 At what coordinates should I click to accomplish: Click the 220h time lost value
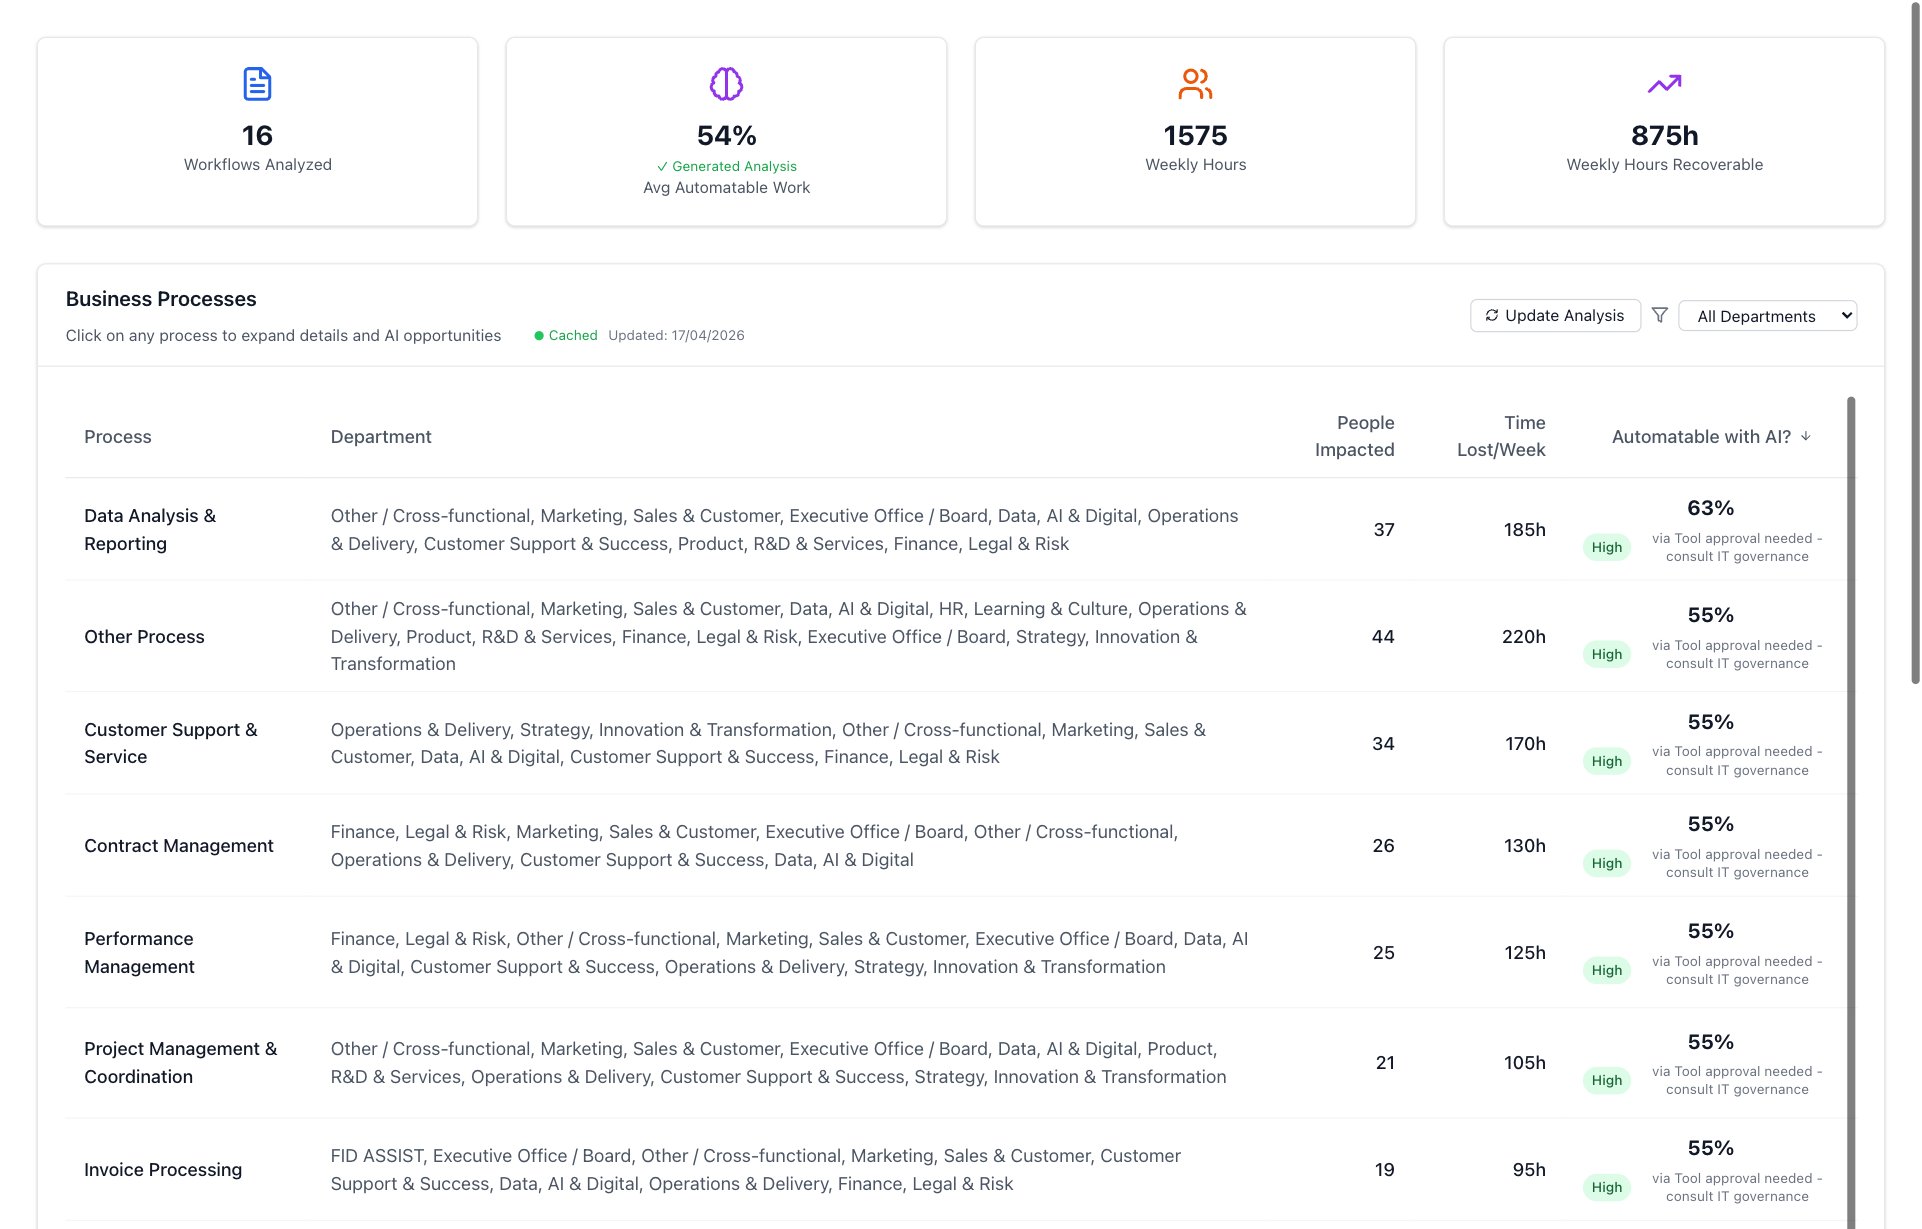1523,637
